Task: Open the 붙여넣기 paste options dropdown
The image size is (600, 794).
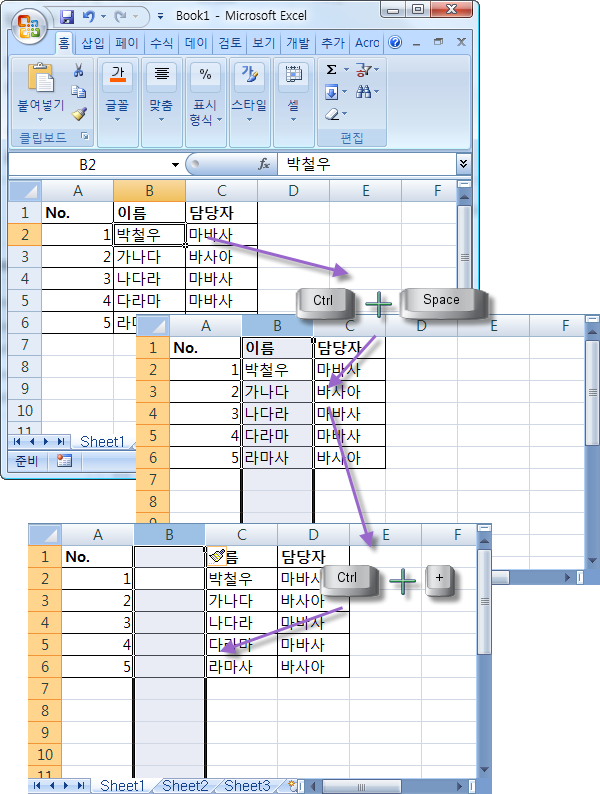Action: pyautogui.click(x=41, y=120)
